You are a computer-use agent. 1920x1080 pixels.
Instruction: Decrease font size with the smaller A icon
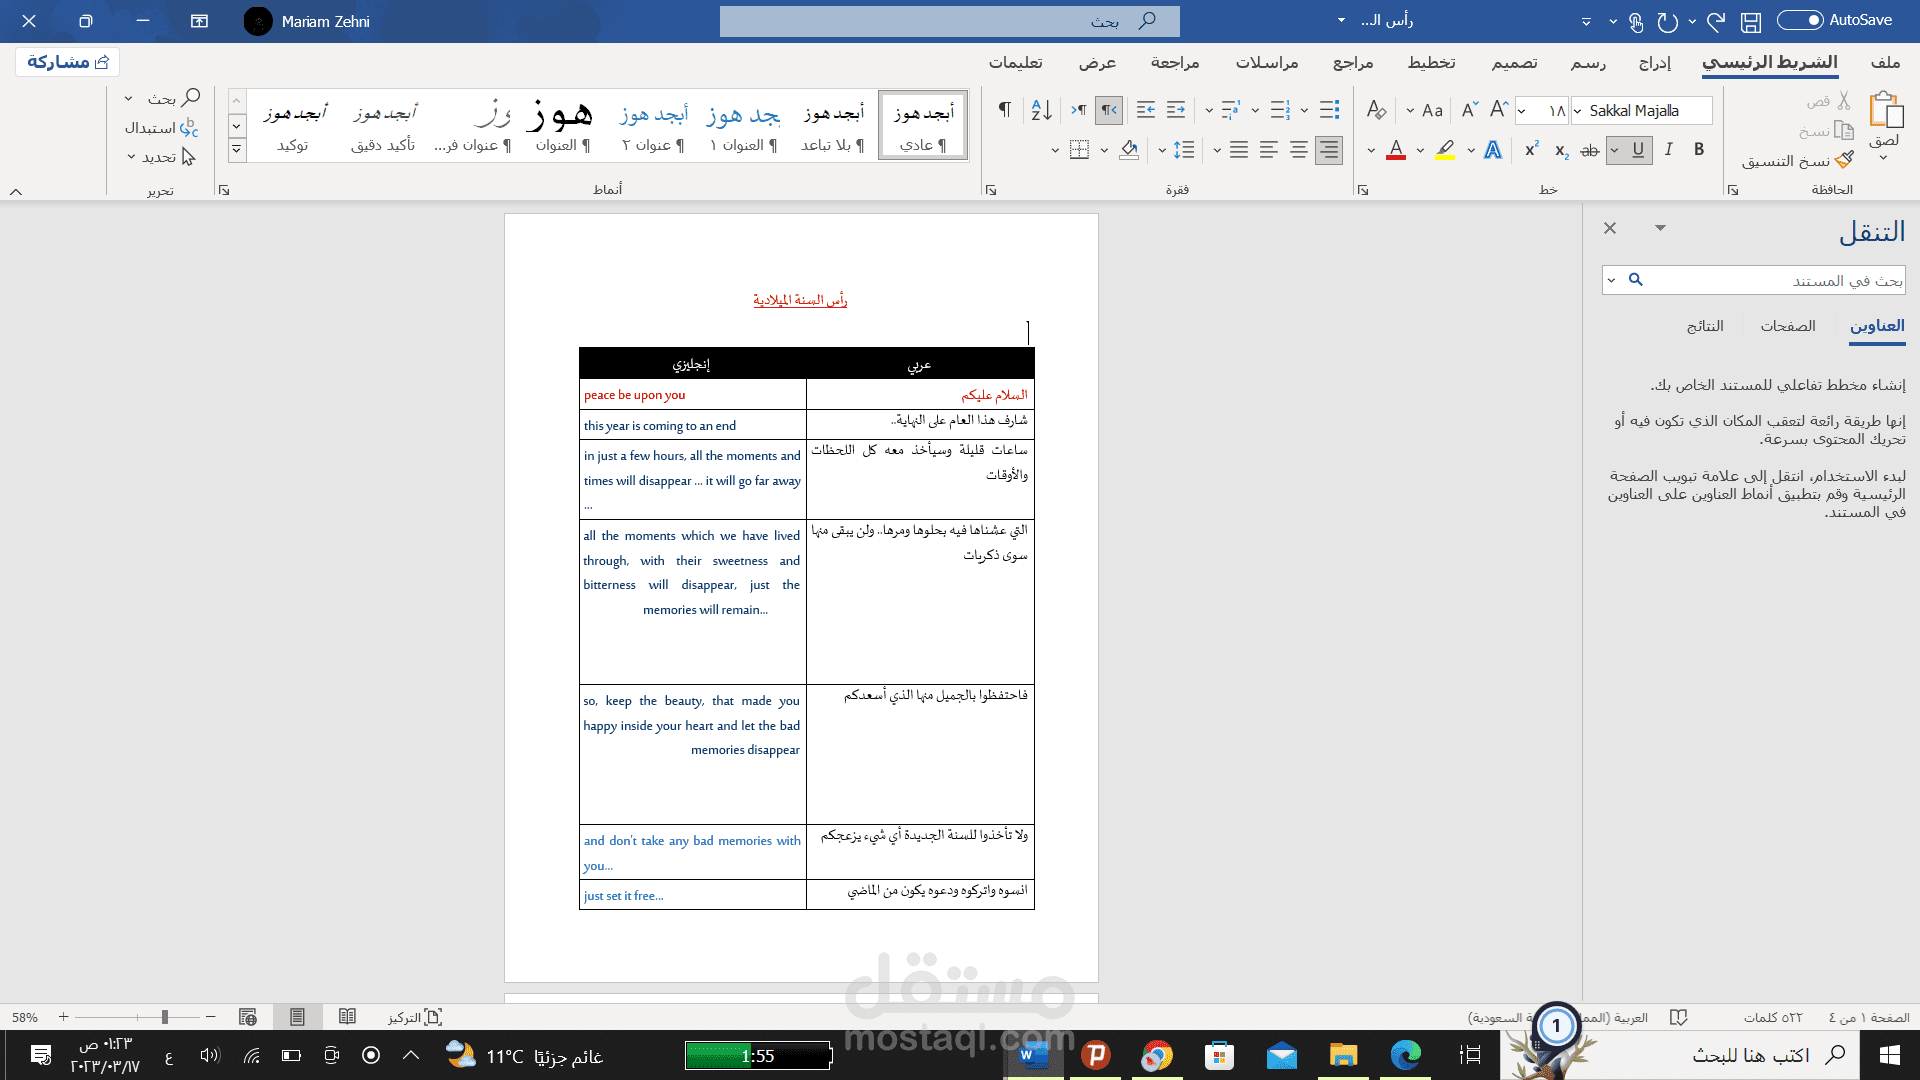[x=1469, y=110]
